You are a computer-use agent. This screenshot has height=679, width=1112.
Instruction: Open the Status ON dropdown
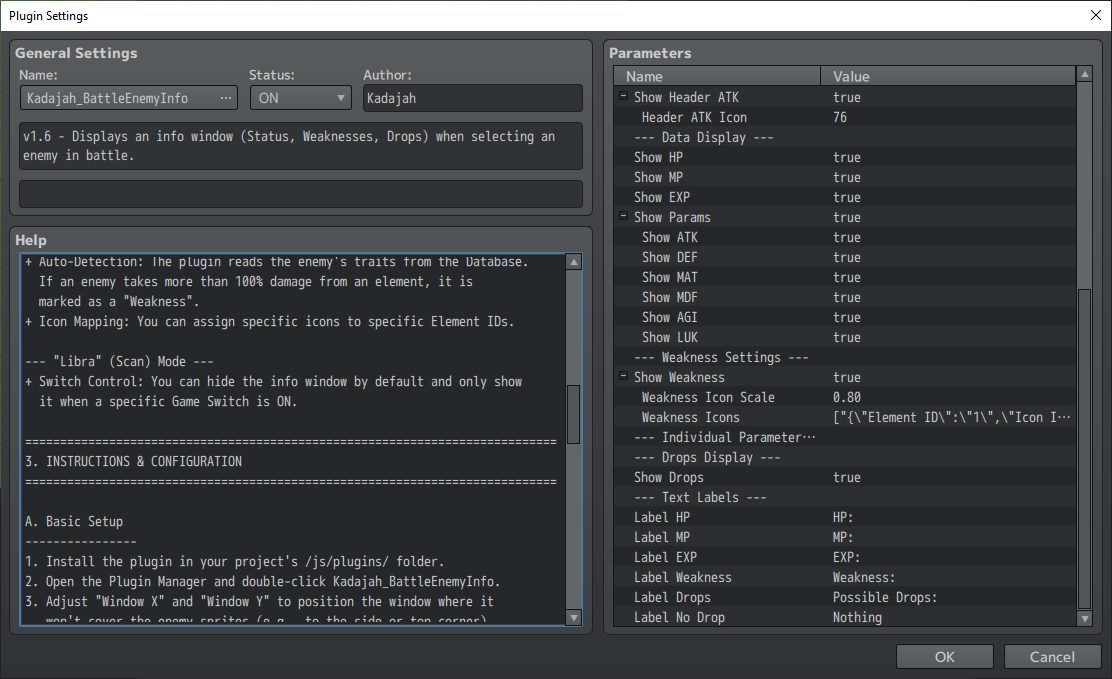(x=301, y=98)
